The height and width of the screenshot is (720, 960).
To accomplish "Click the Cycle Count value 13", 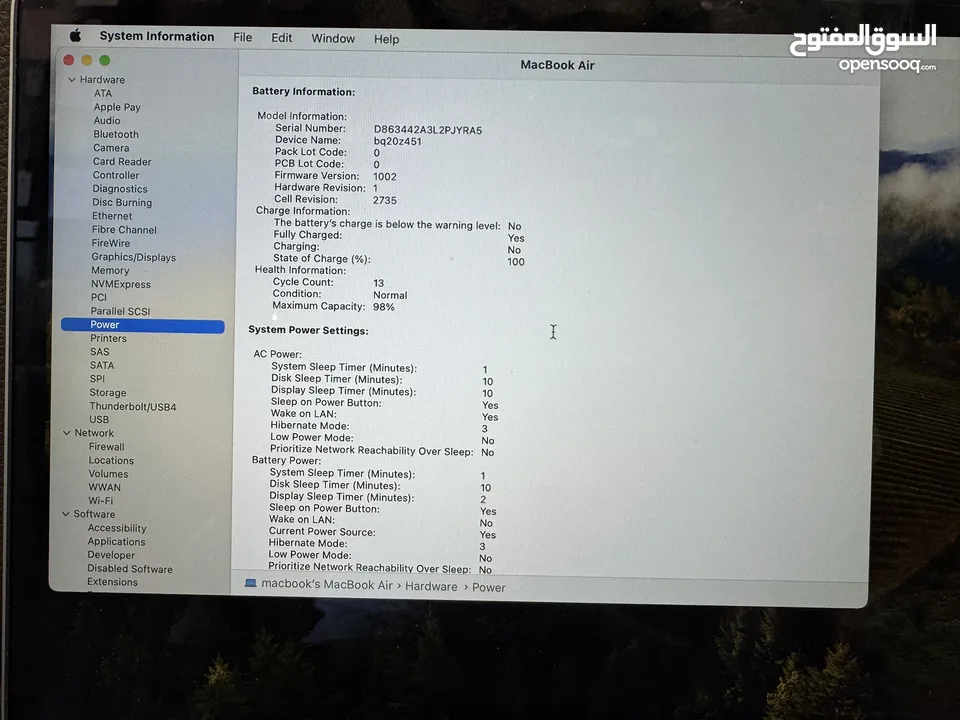I will 378,283.
